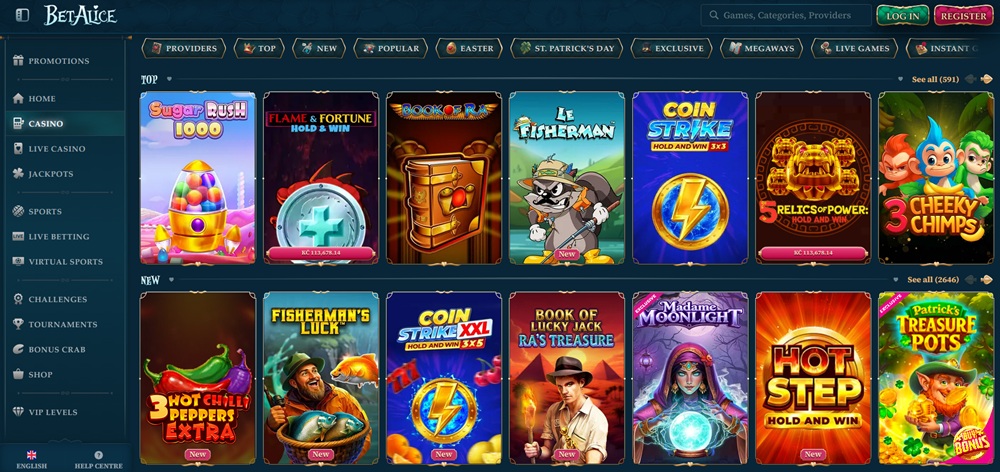
Task: Go back in Top row with left arrow
Action: tap(971, 79)
